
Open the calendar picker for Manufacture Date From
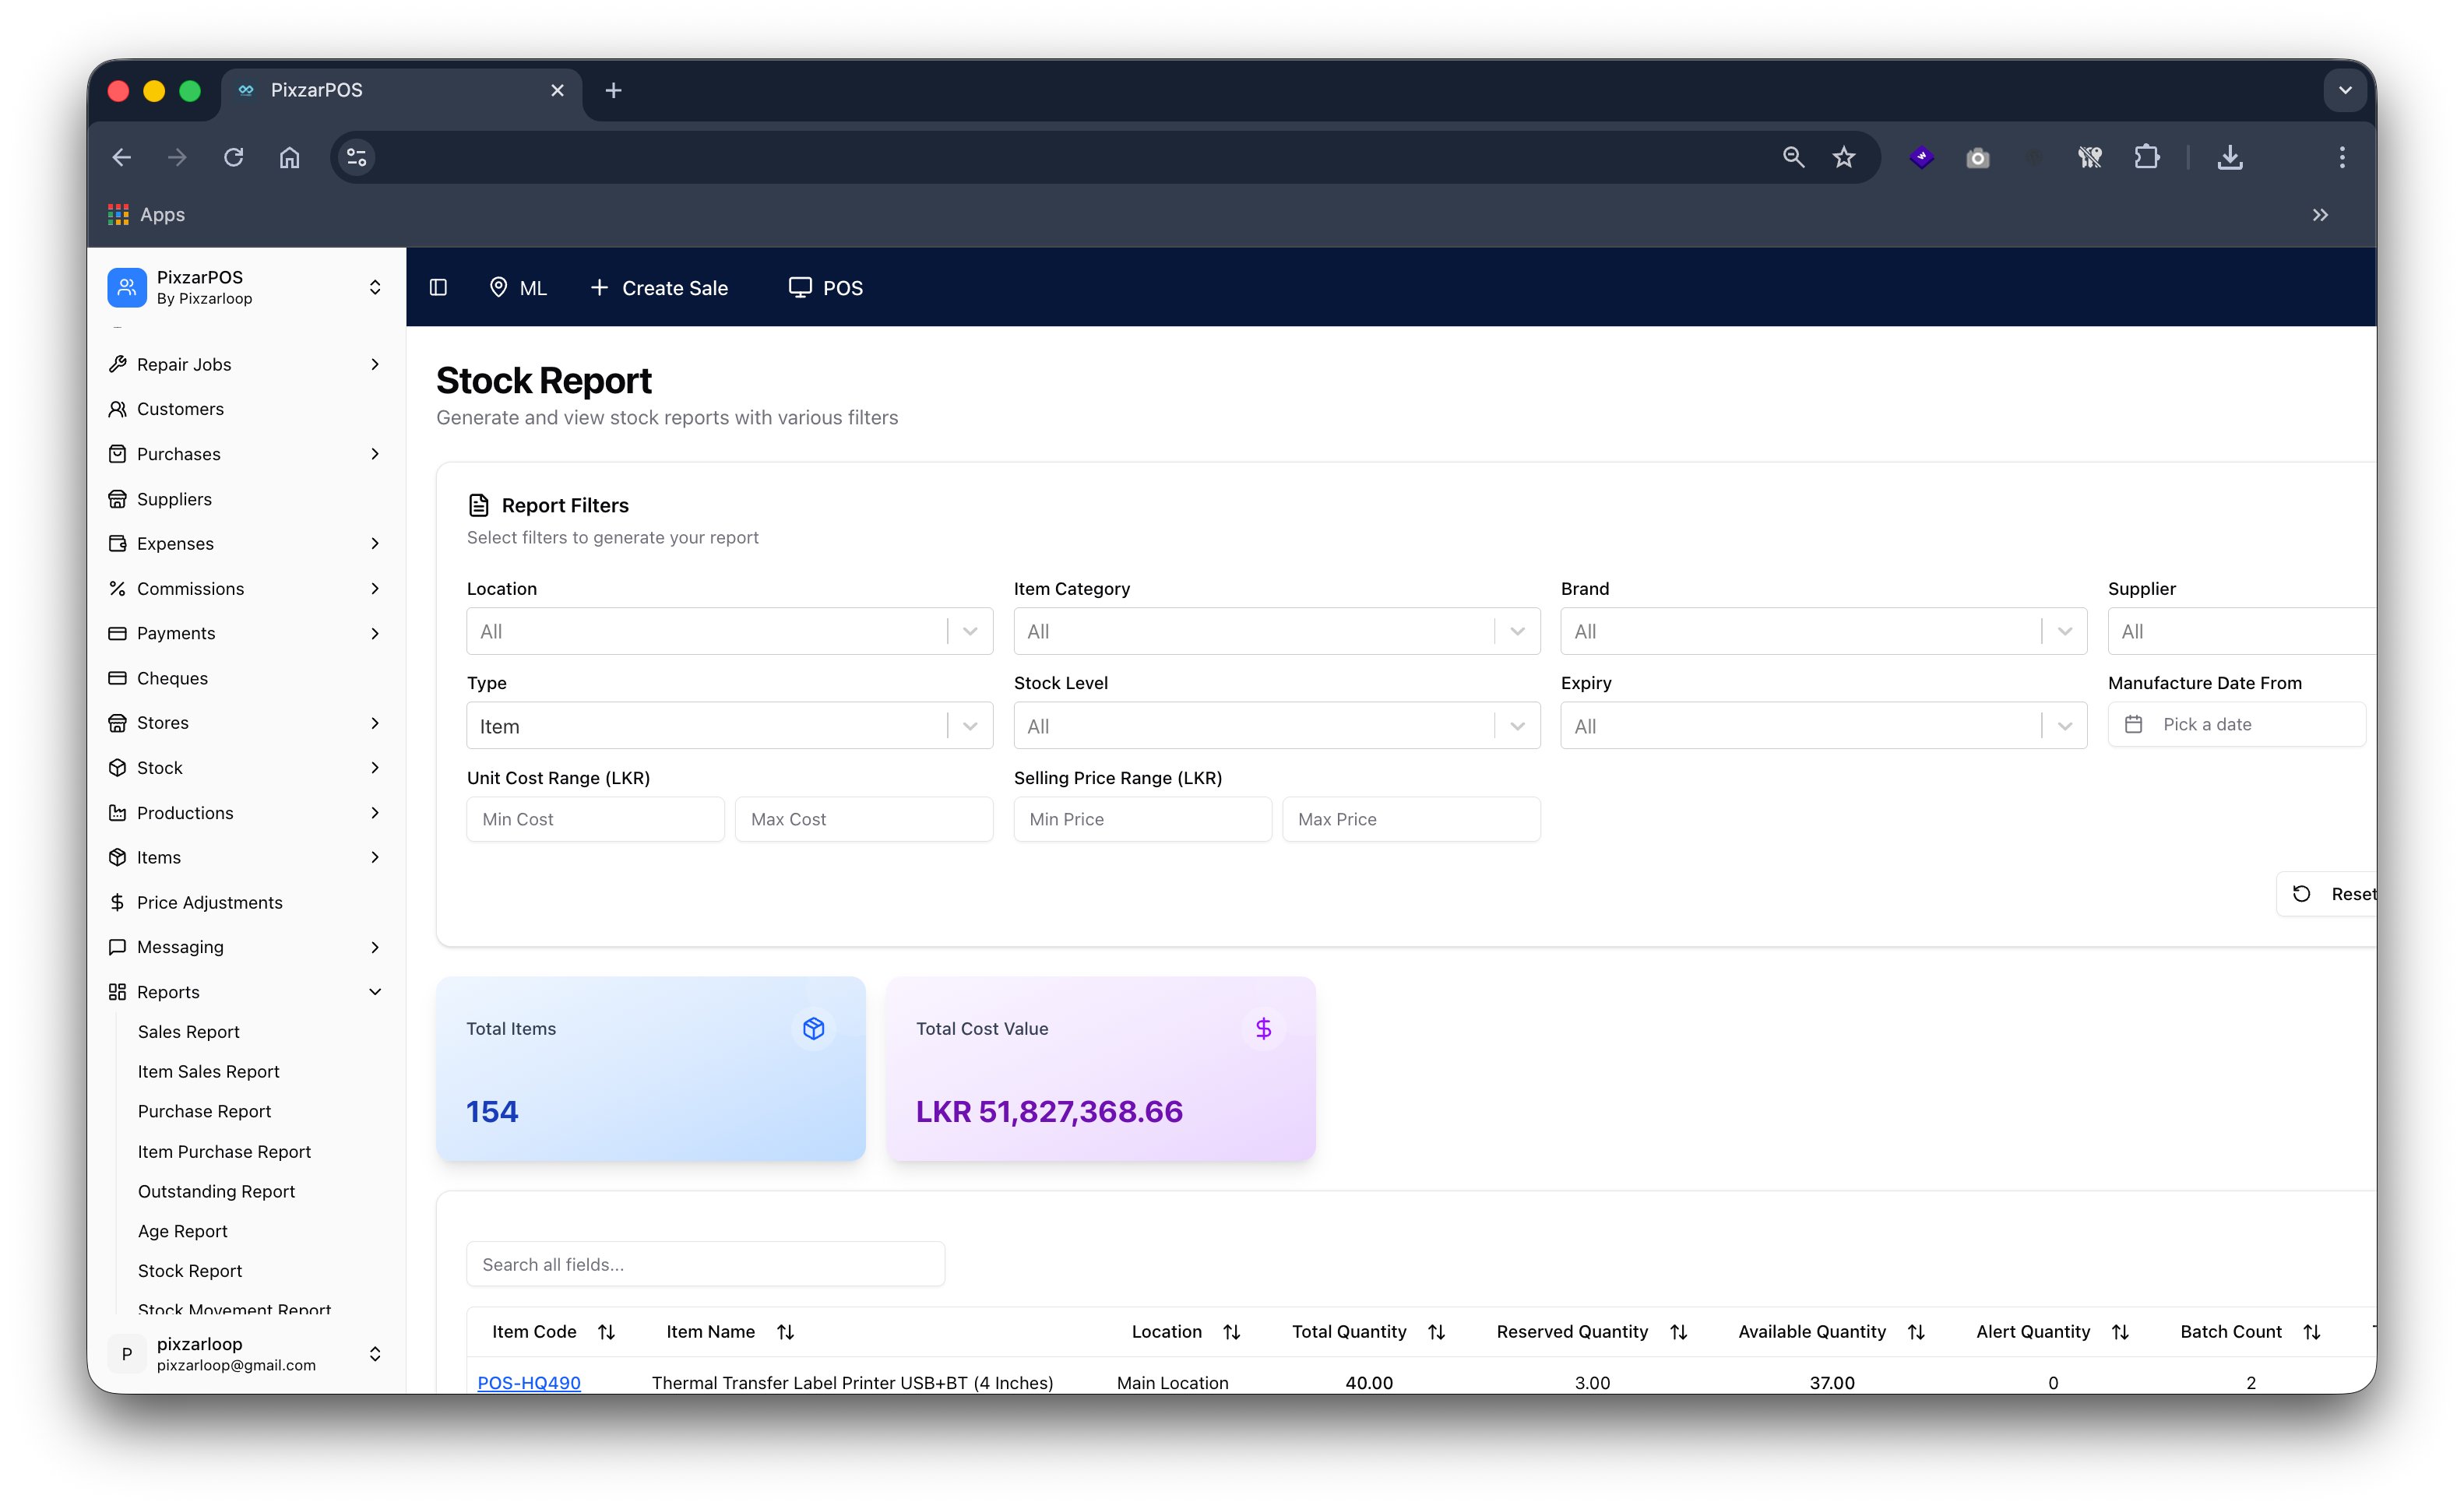click(2135, 724)
